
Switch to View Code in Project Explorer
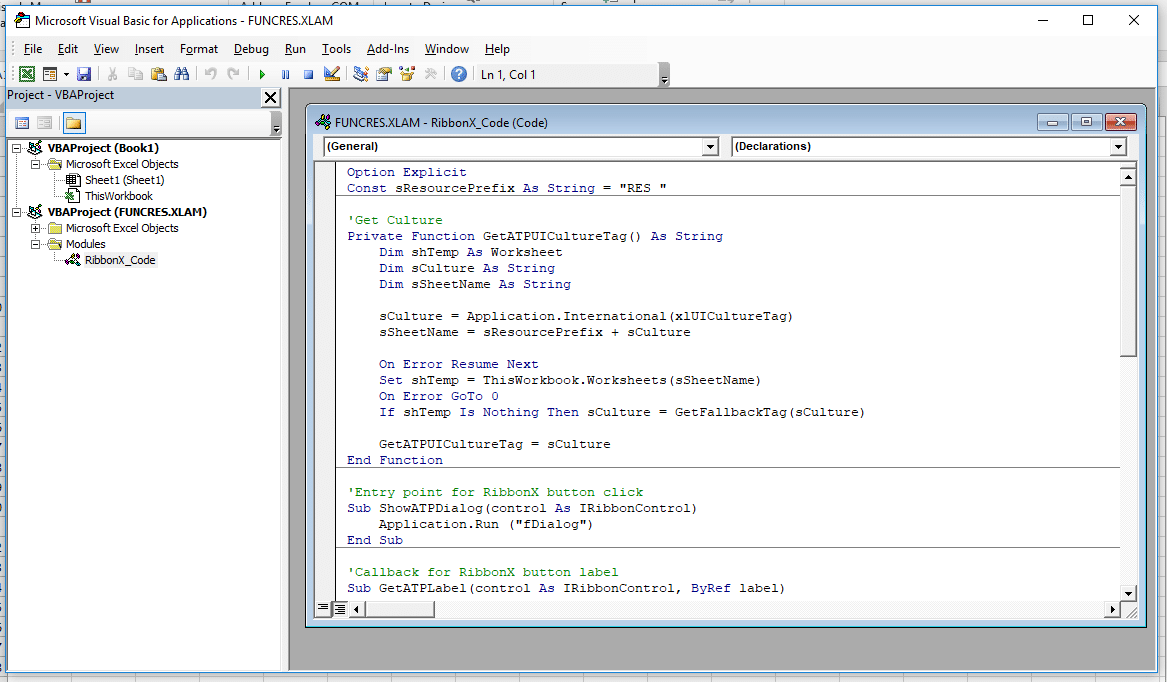pyautogui.click(x=22, y=122)
